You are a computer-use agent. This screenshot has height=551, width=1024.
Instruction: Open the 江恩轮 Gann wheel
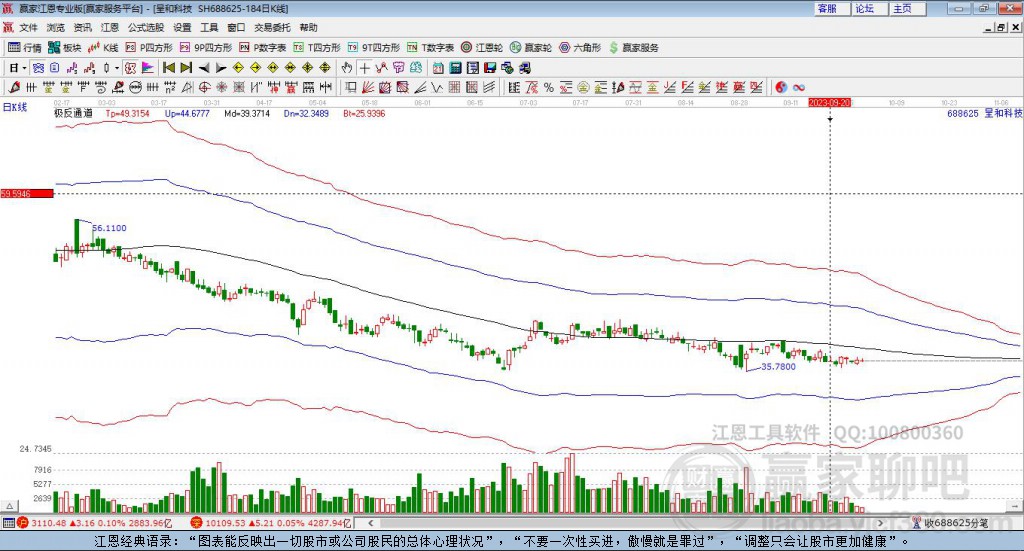point(482,48)
